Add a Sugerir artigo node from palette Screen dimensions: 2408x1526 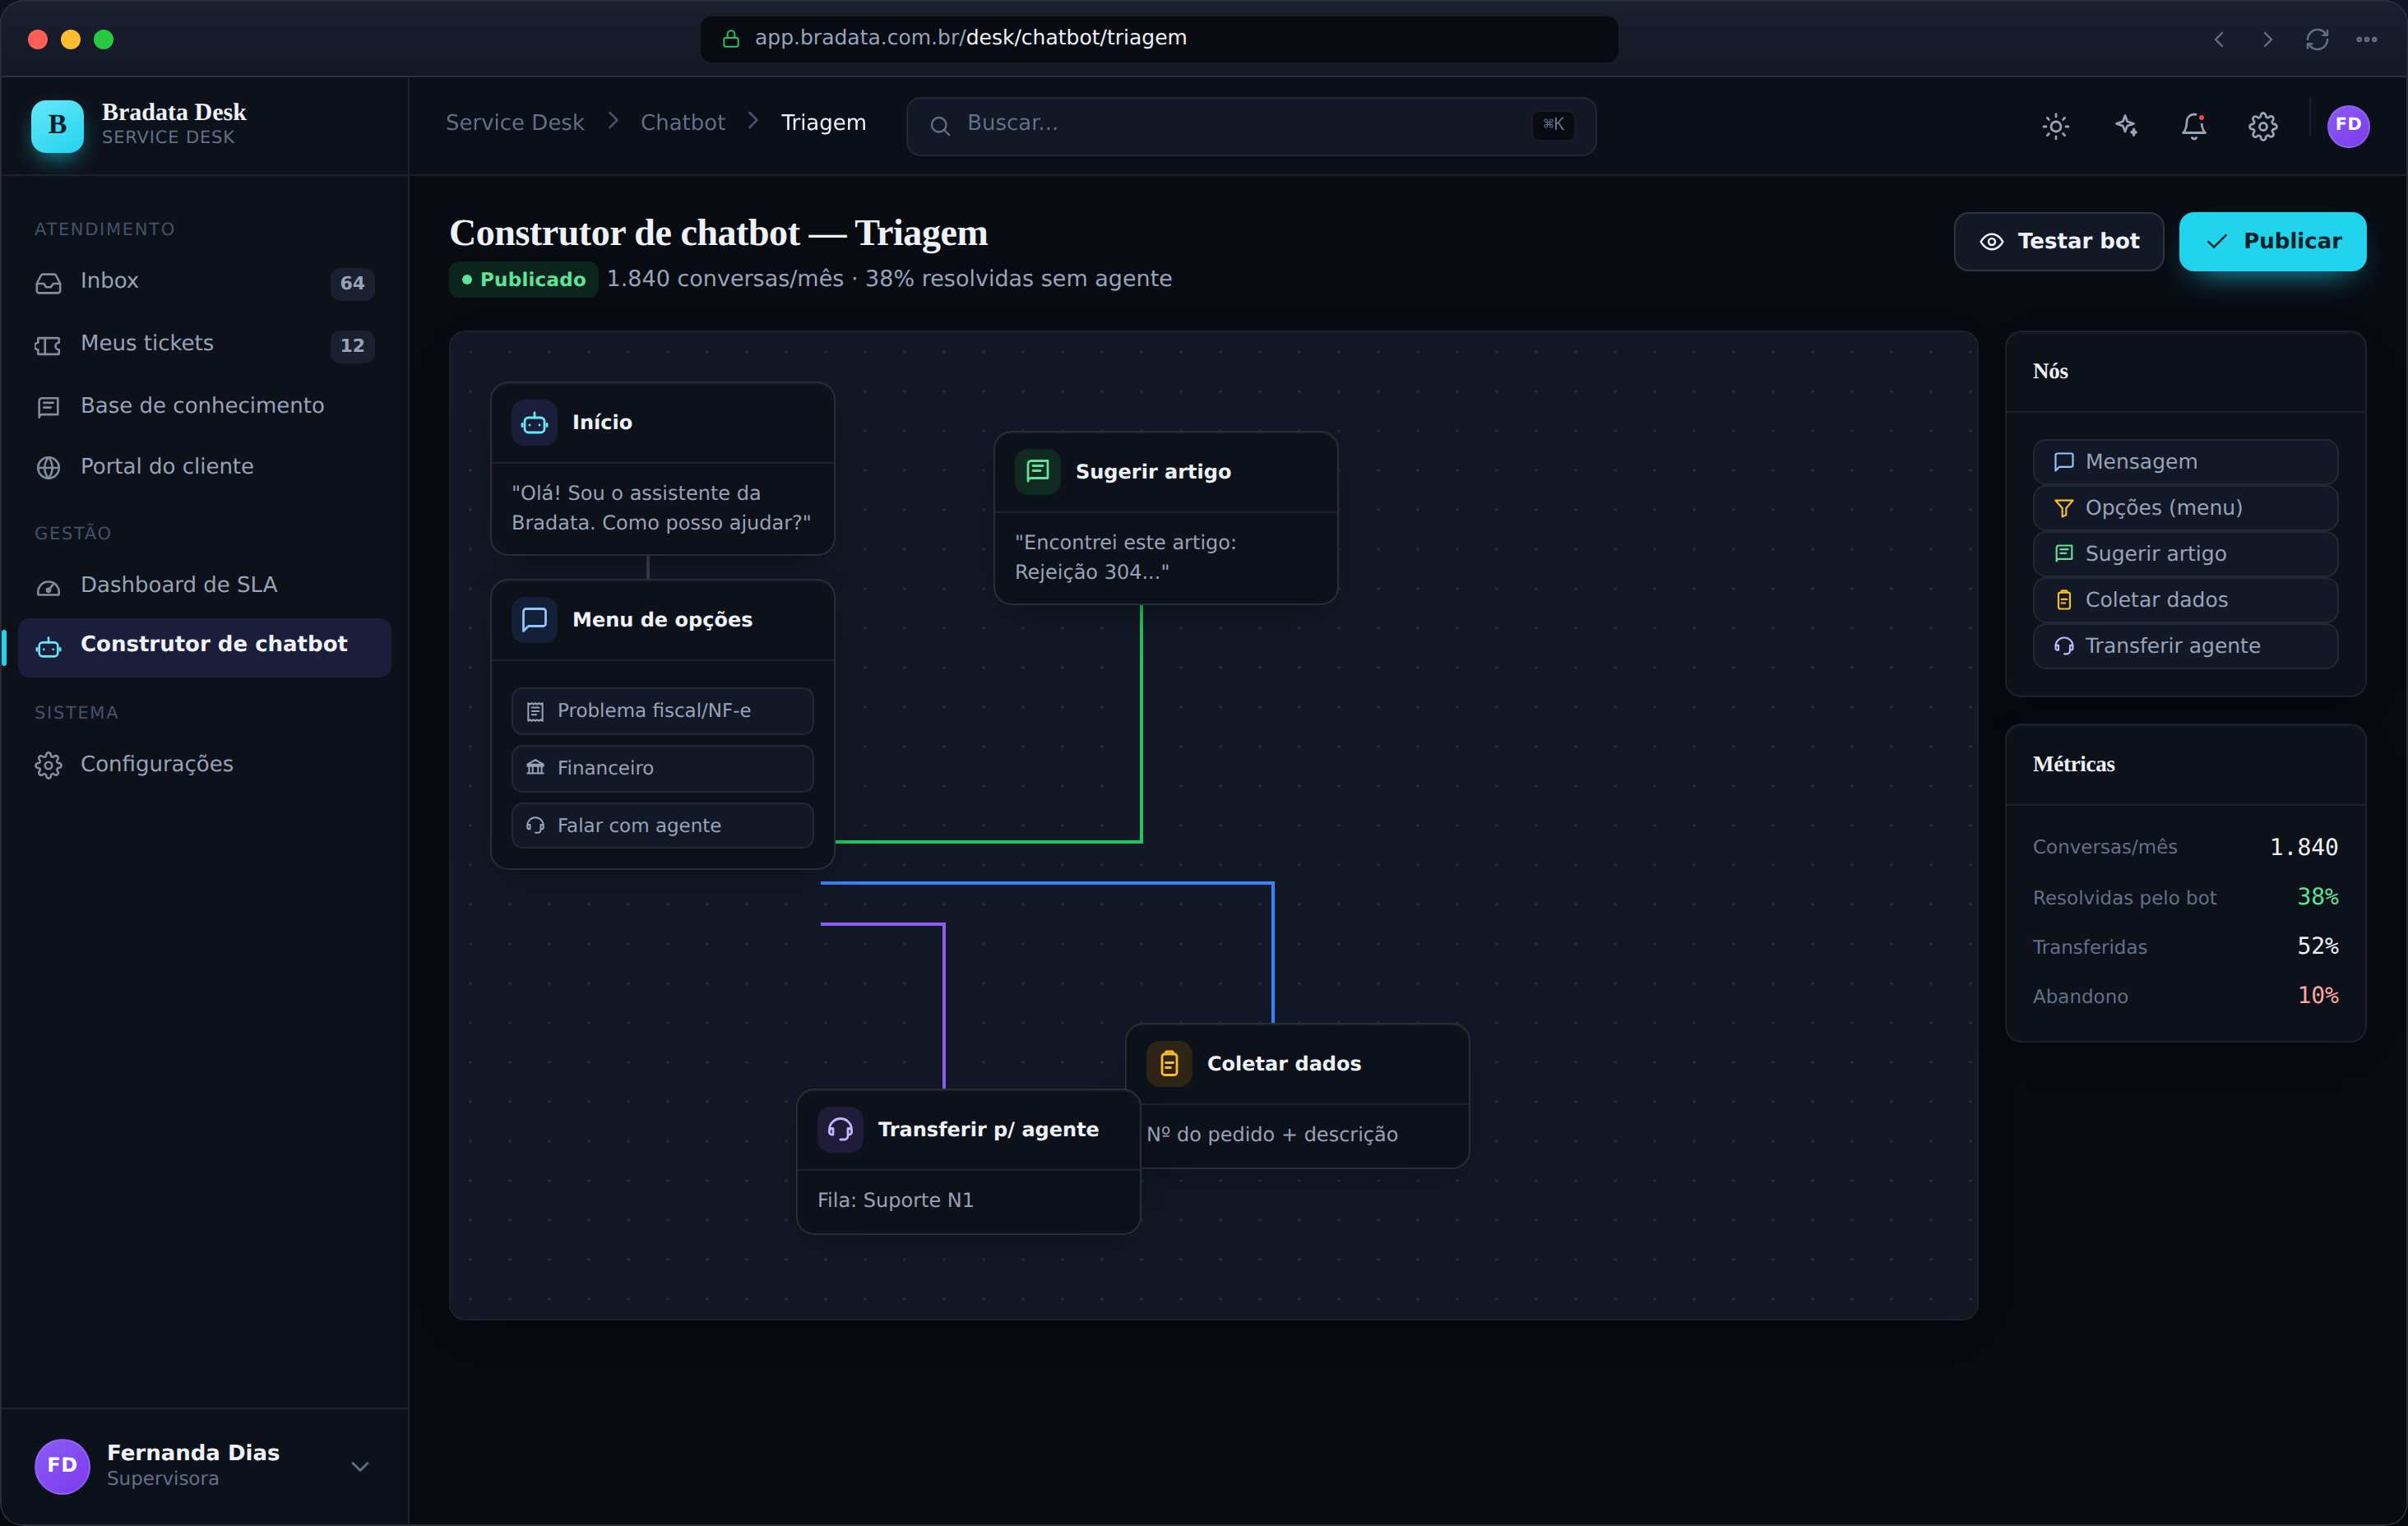point(2185,554)
